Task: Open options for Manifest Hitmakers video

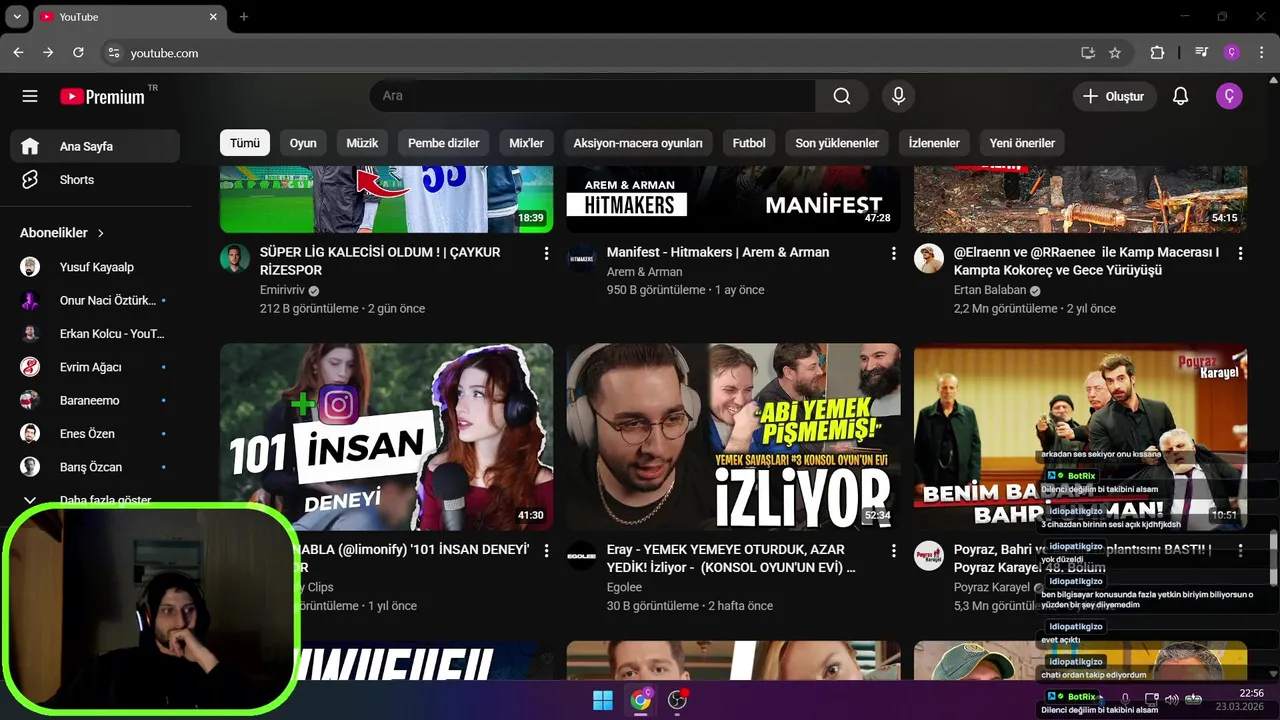Action: click(x=893, y=254)
